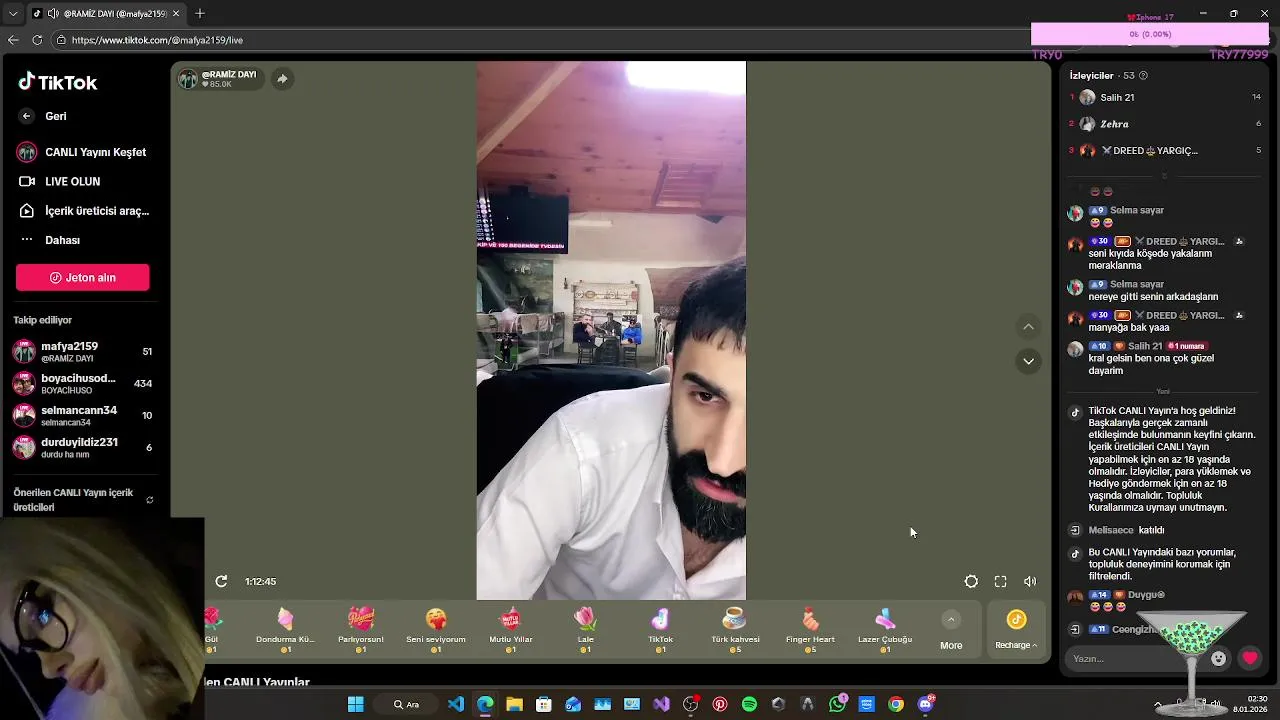Open the streamer's @RAMİZ DAYI profile badge
Image resolution: width=1280 pixels, height=720 pixels.
coord(218,79)
